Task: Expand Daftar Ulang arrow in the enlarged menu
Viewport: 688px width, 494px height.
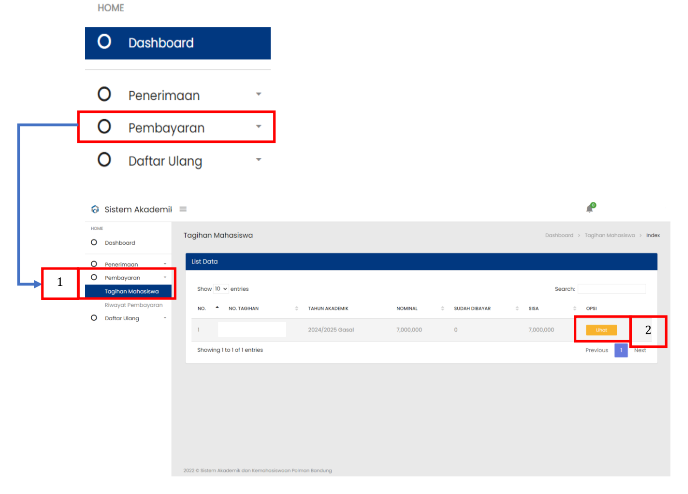Action: 258,160
